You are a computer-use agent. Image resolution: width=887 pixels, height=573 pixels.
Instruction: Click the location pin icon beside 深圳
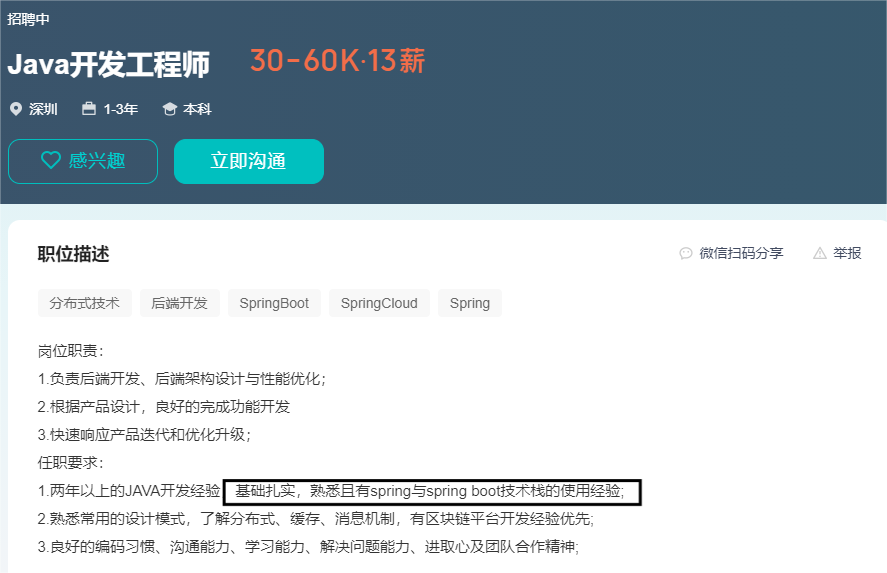click(16, 109)
